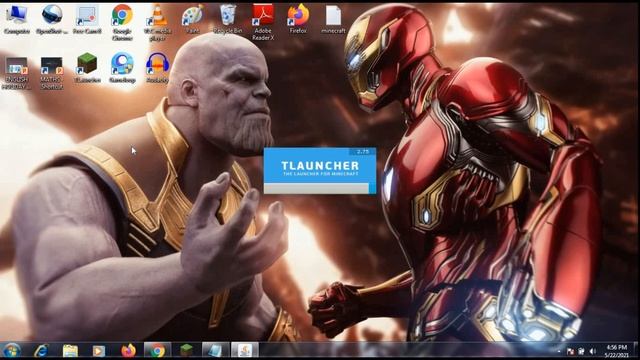Open the OpenShot shortcut on the desktop
Screen dimensions: 640x360
[52, 20]
